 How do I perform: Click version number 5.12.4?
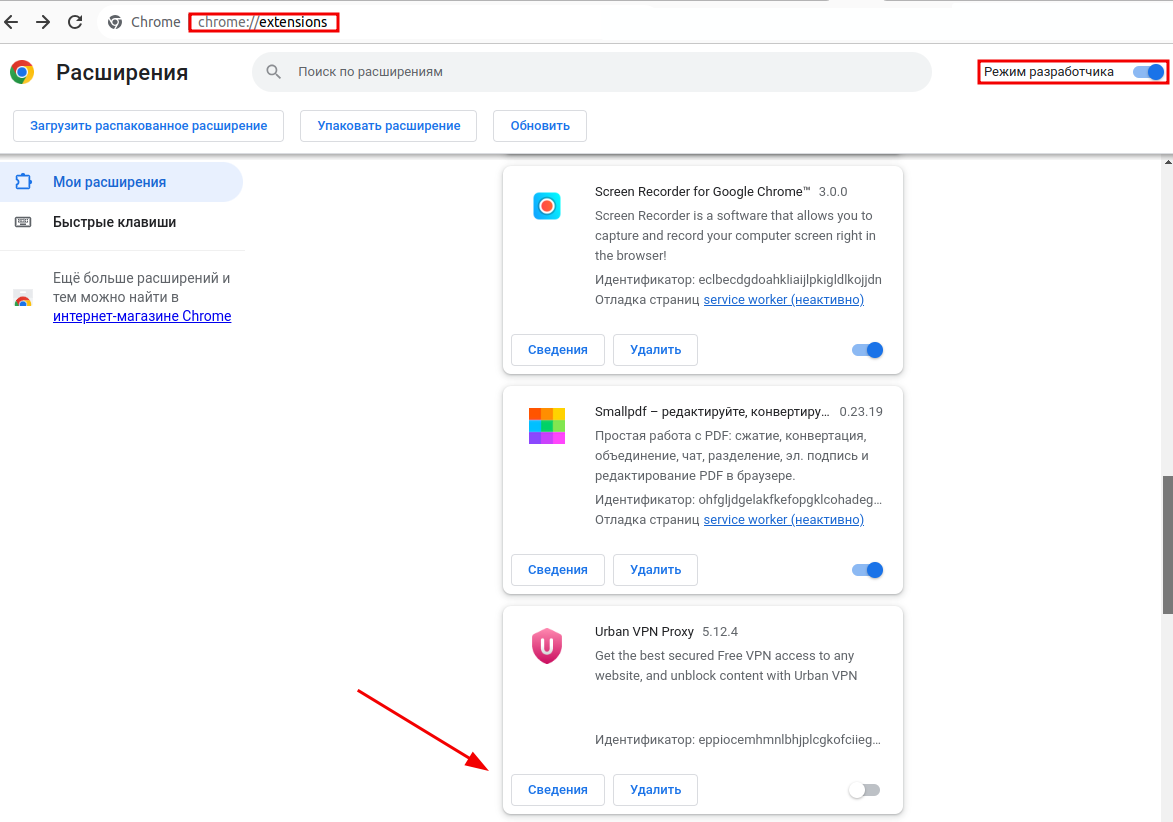click(x=720, y=631)
